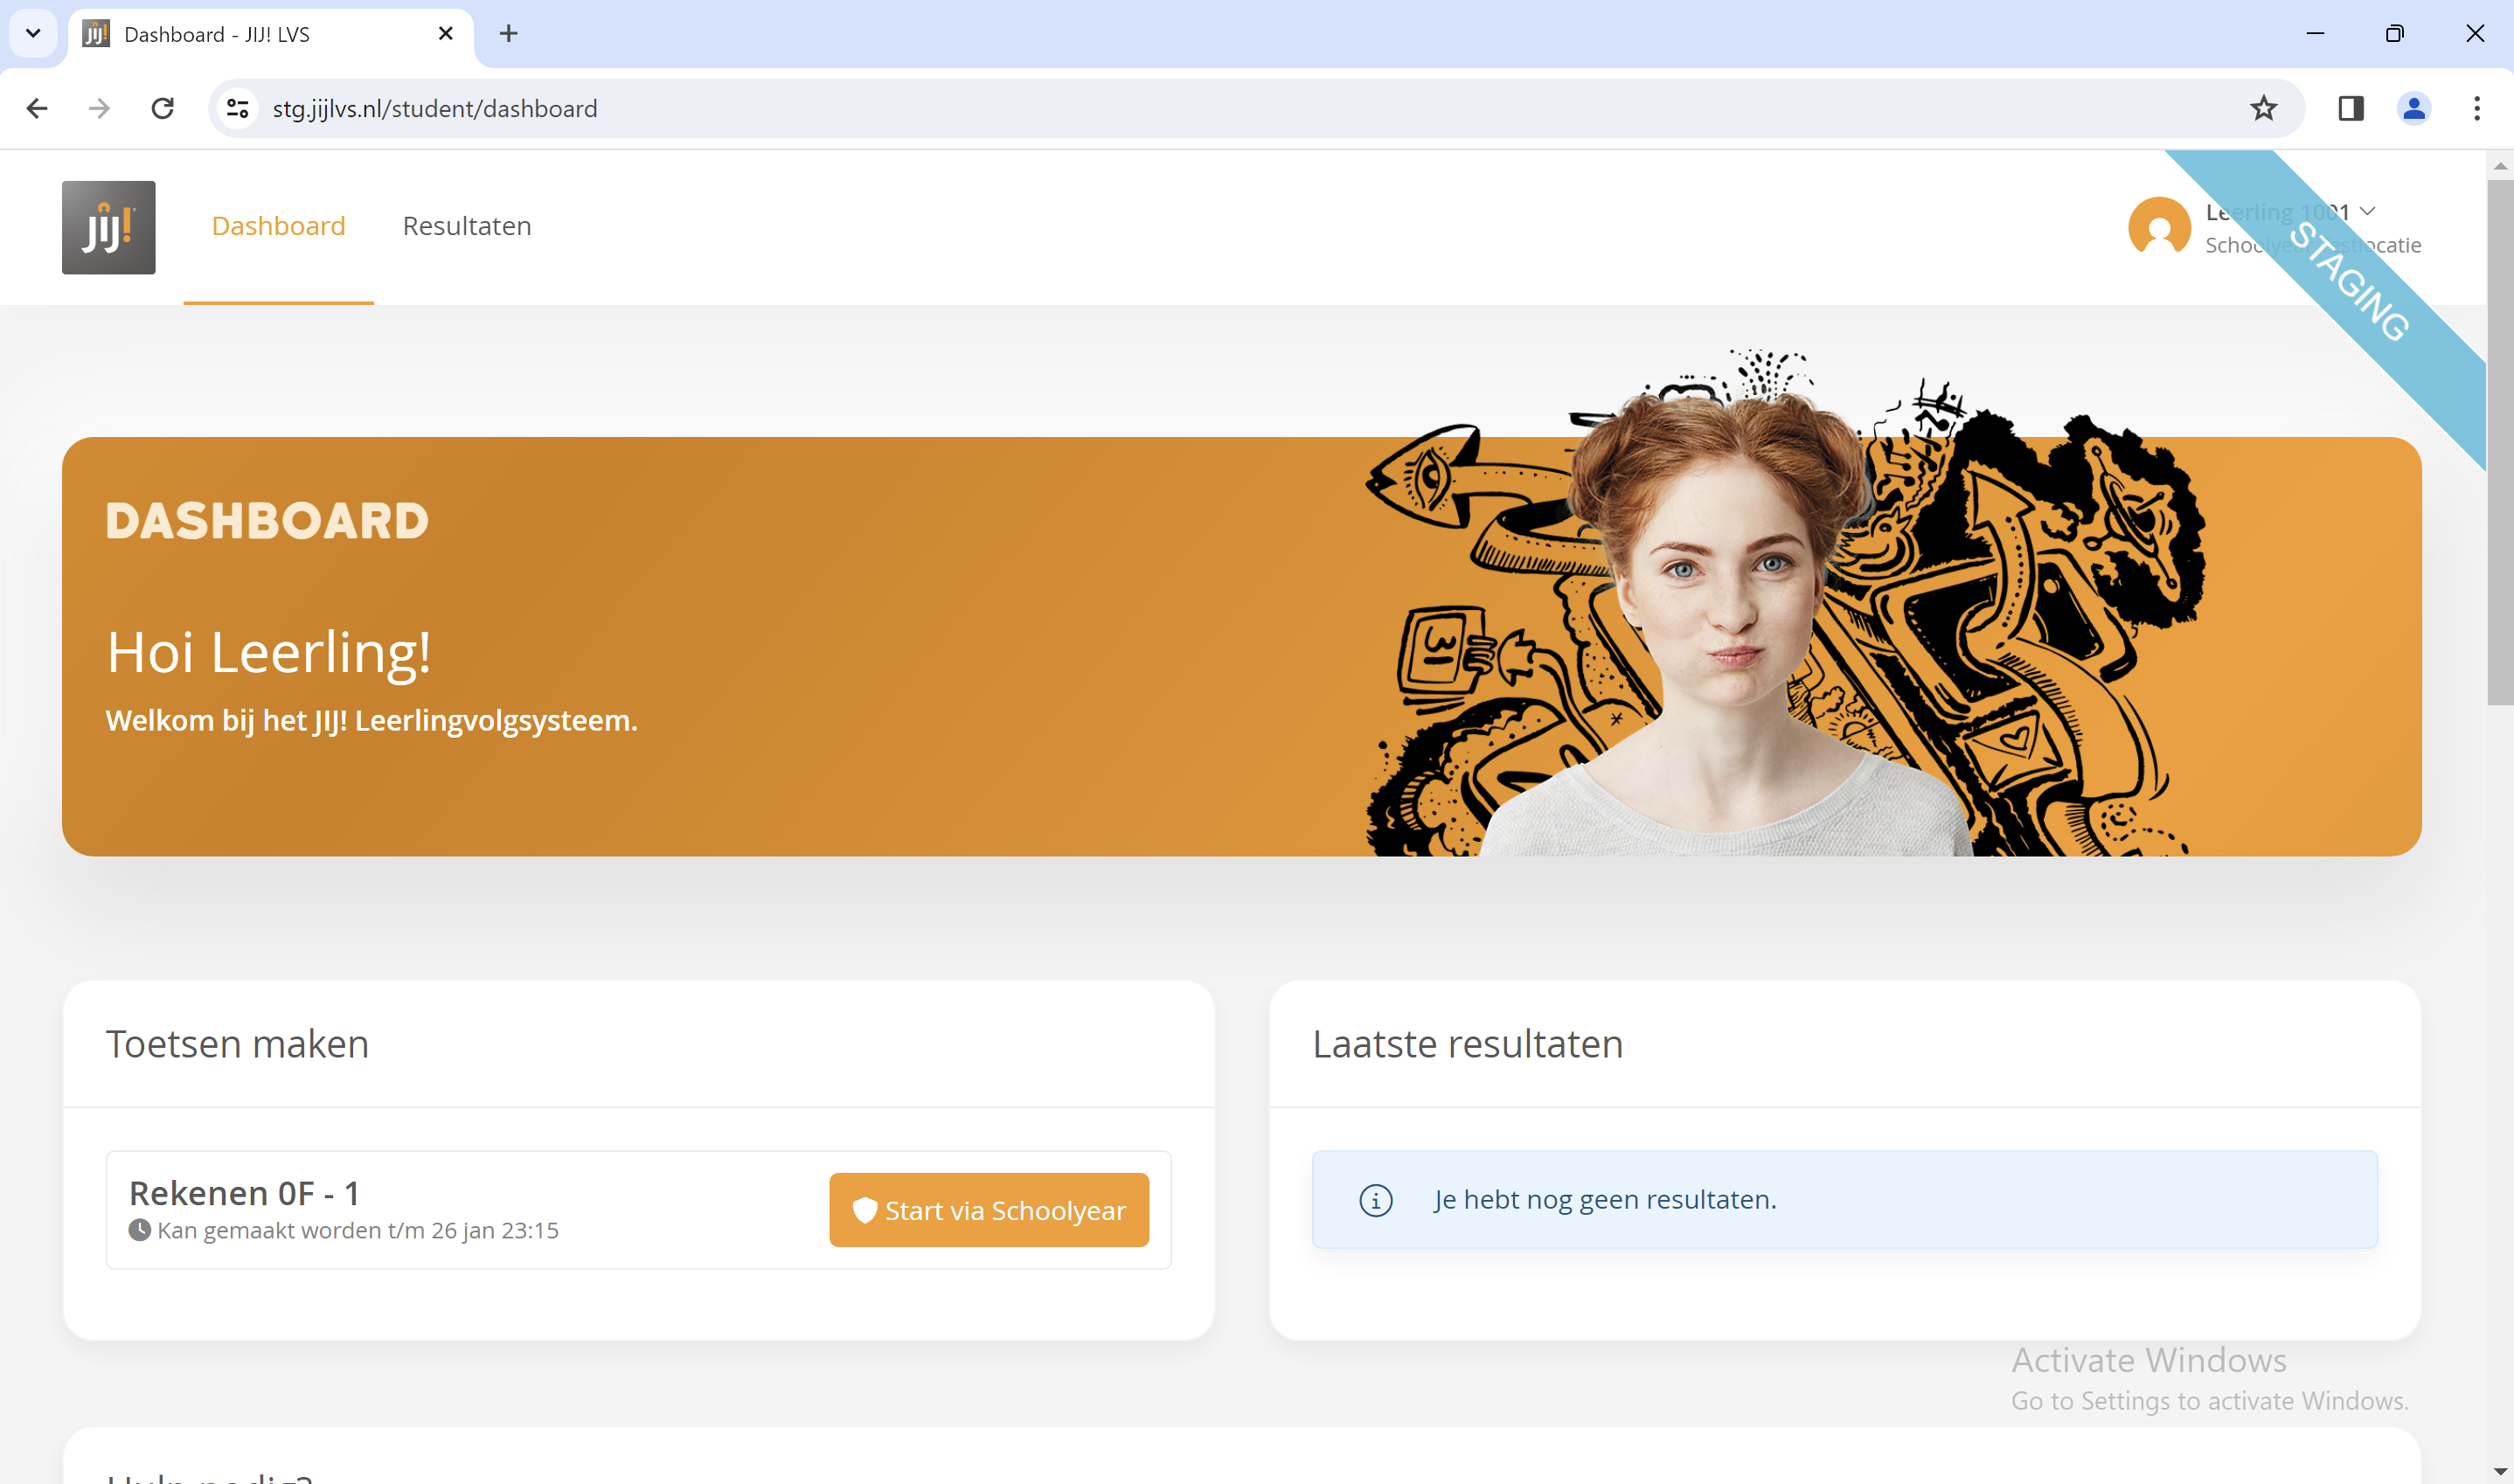The image size is (2514, 1484).
Task: Close the Dashboard - JIJ! LVS tab
Action: (x=446, y=34)
